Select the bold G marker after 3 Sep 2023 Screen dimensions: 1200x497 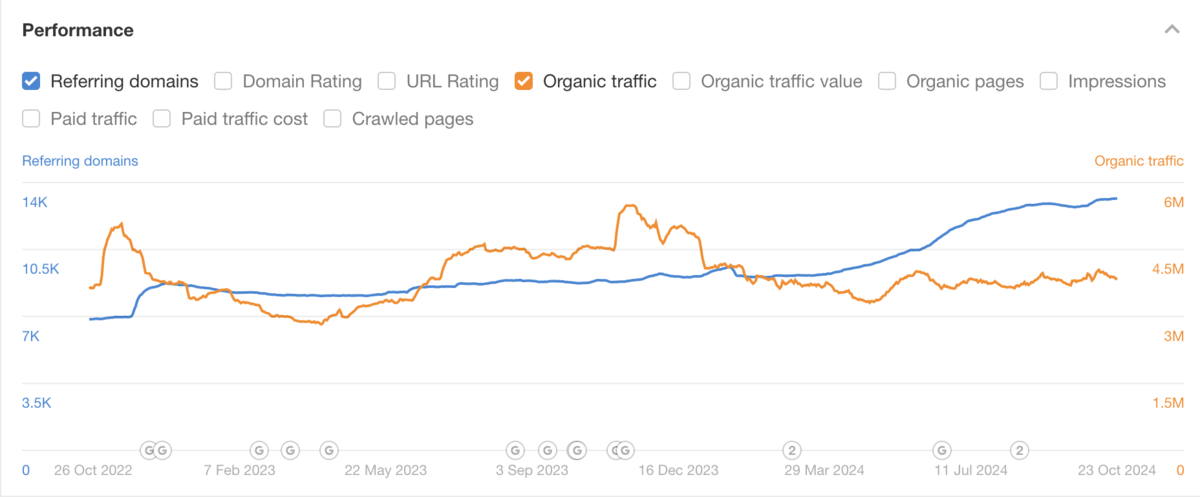tap(577, 450)
